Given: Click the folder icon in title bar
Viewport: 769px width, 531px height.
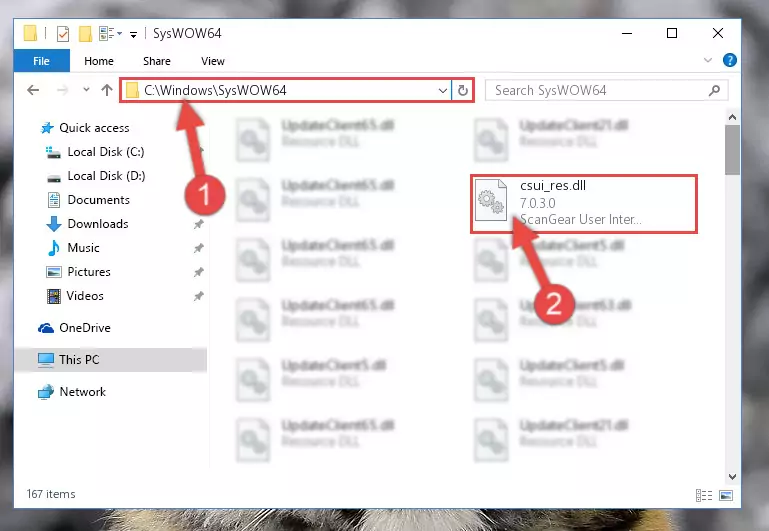Looking at the screenshot, I should click(30, 33).
